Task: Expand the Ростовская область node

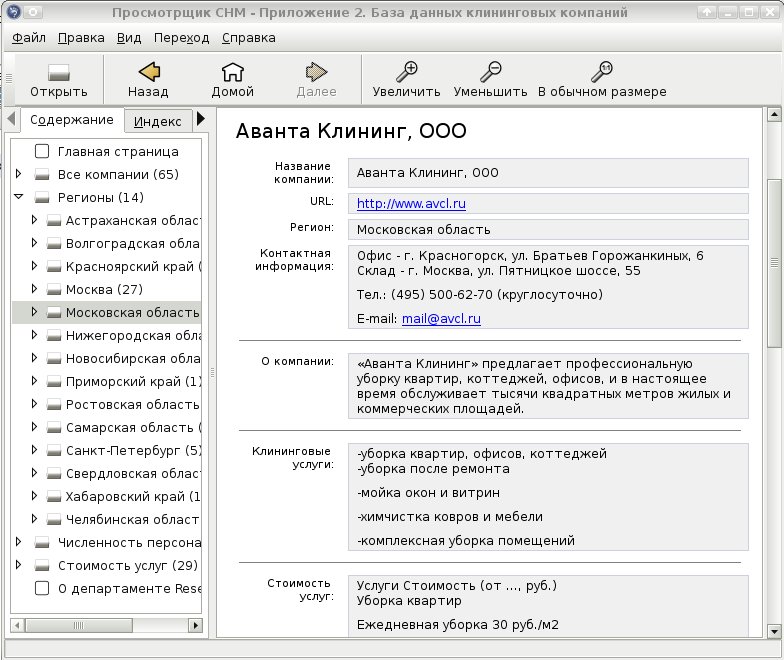Action: pyautogui.click(x=34, y=404)
